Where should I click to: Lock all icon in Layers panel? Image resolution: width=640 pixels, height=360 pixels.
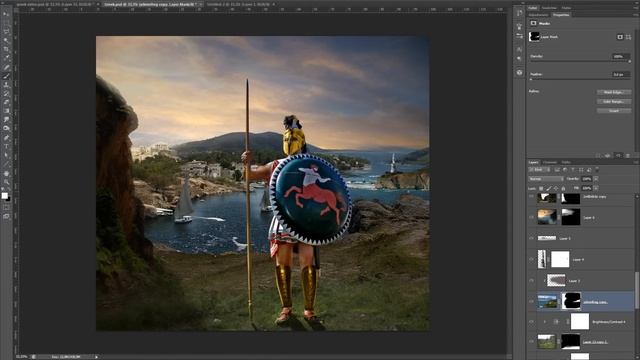563,188
